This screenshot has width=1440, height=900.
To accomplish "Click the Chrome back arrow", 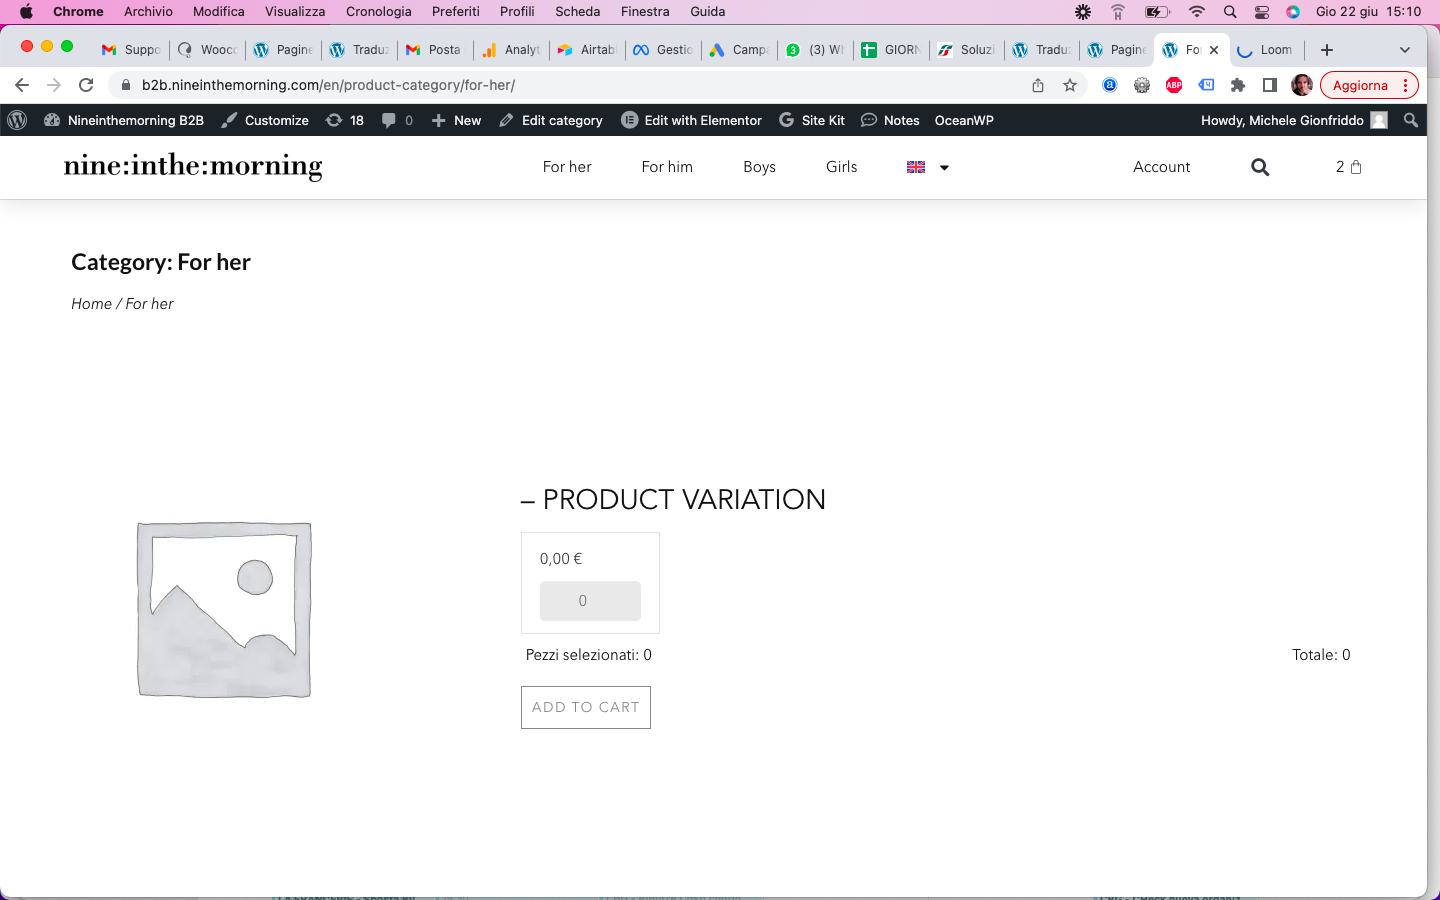I will tap(22, 85).
